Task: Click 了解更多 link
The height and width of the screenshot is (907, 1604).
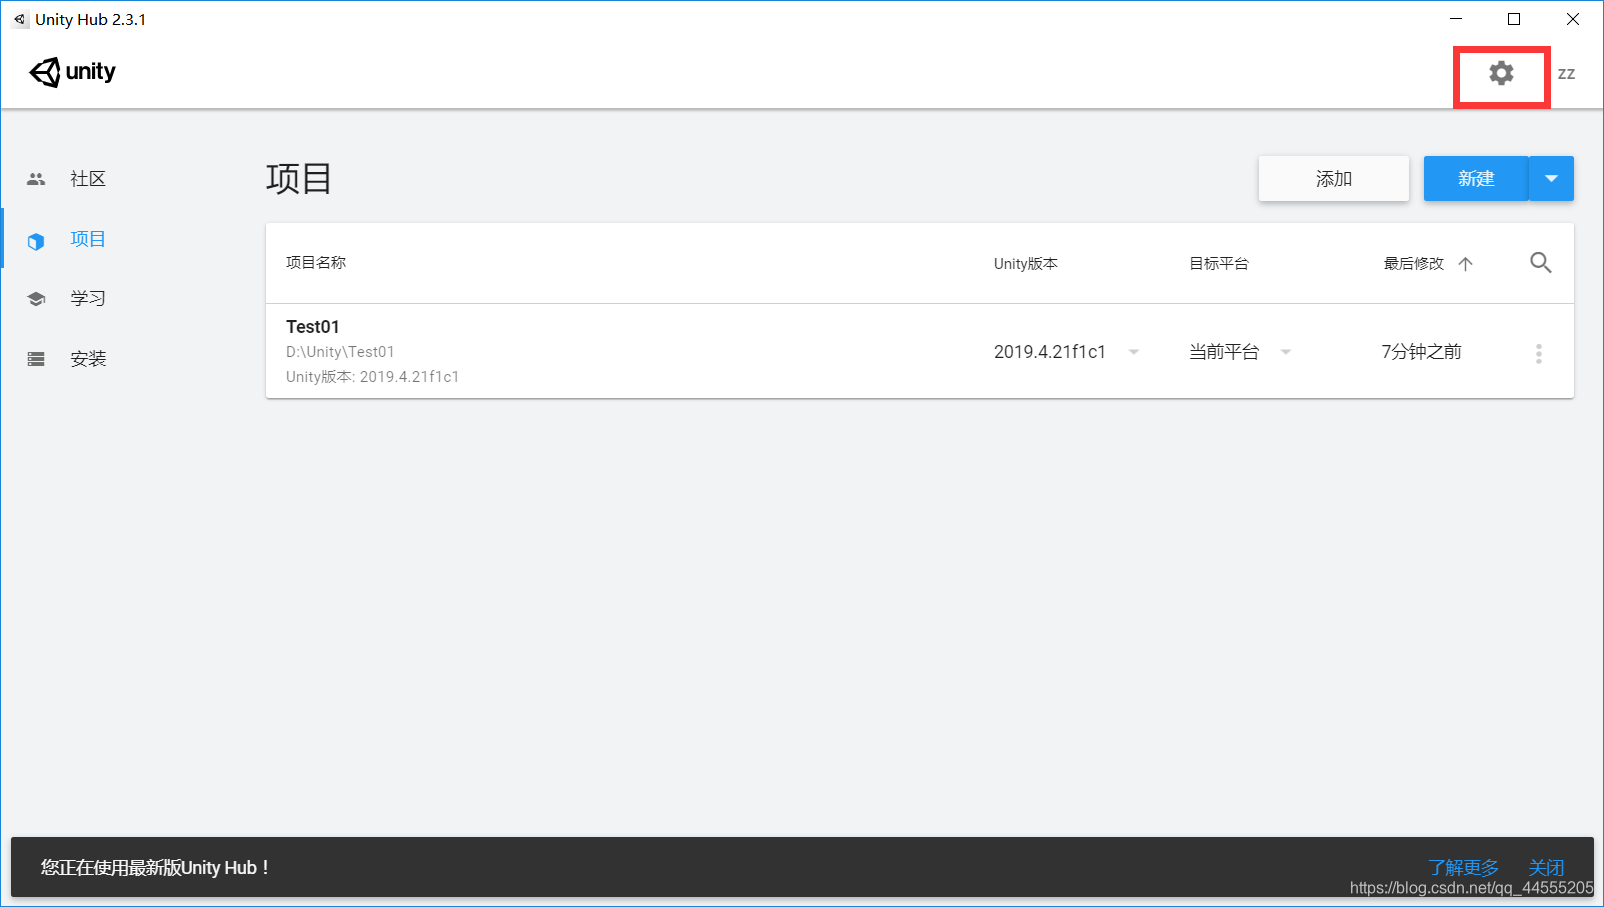Action: (x=1464, y=868)
